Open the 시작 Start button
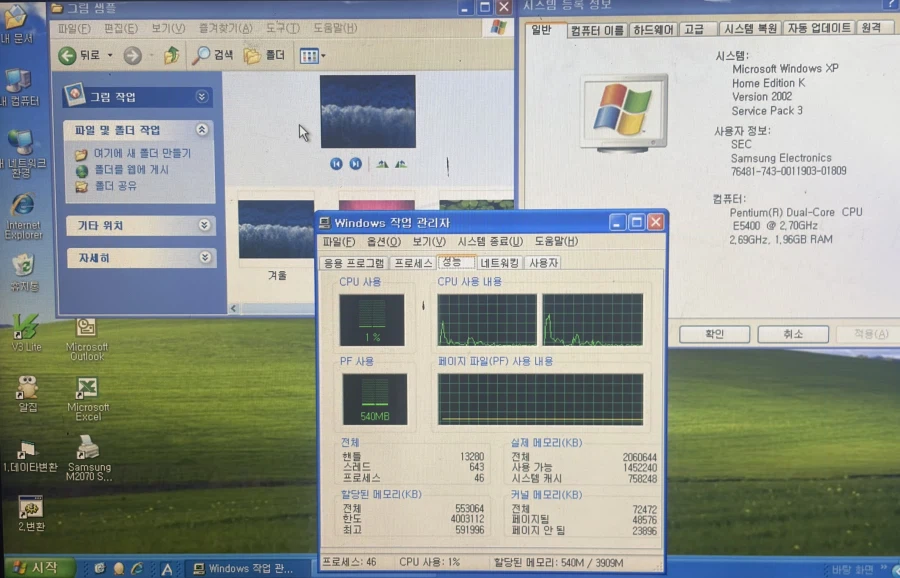 [x=38, y=568]
